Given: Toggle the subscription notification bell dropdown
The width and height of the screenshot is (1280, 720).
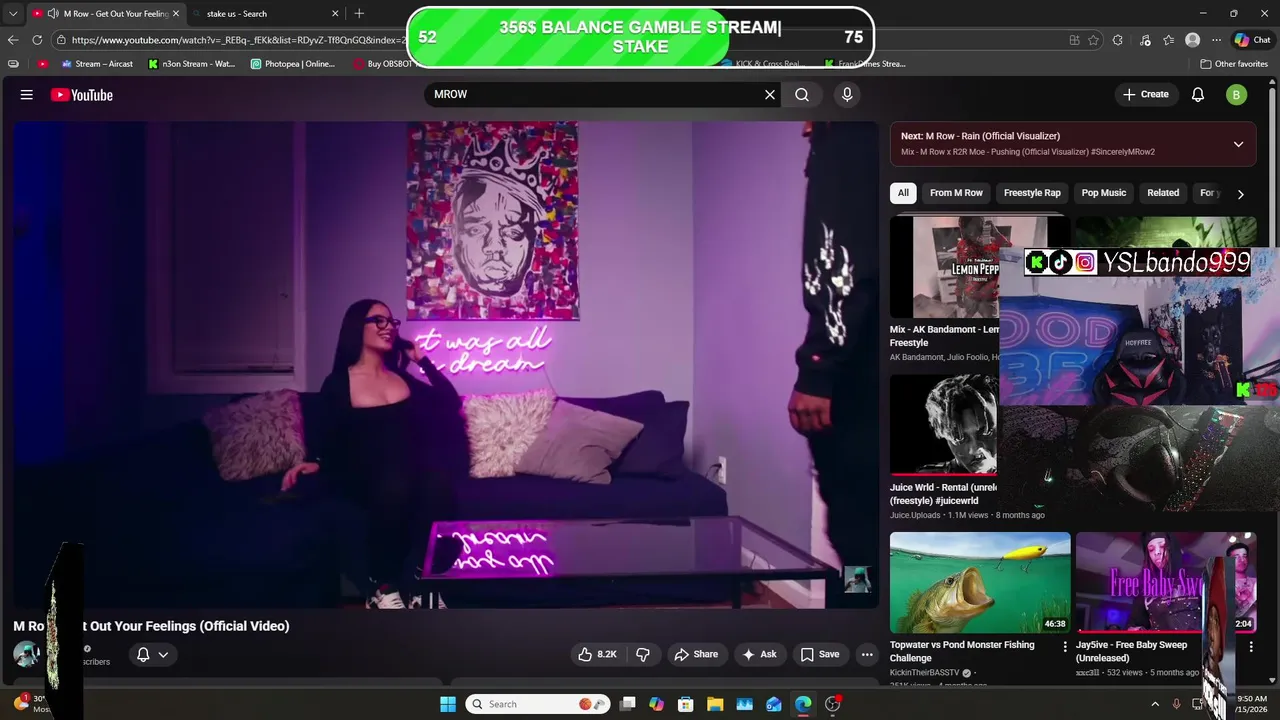Looking at the screenshot, I should (152, 654).
